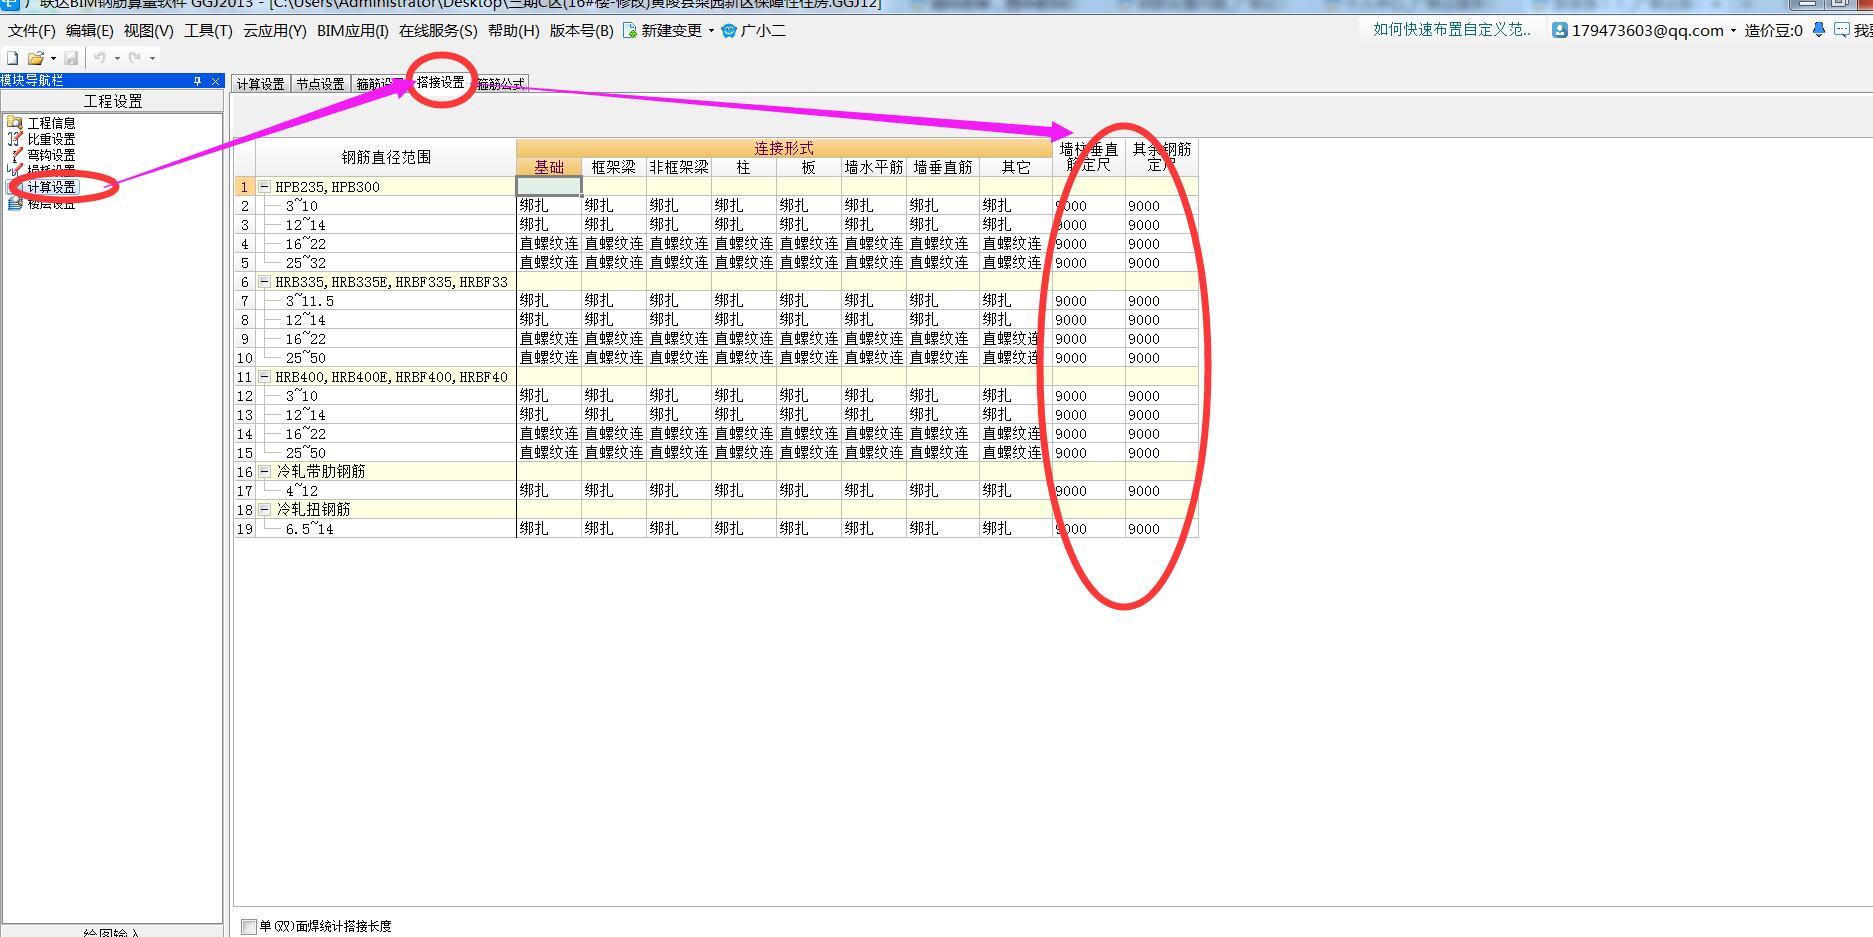The height and width of the screenshot is (937, 1873).
Task: Select the 板 cell in row 12 (3~10)
Action: (x=809, y=396)
